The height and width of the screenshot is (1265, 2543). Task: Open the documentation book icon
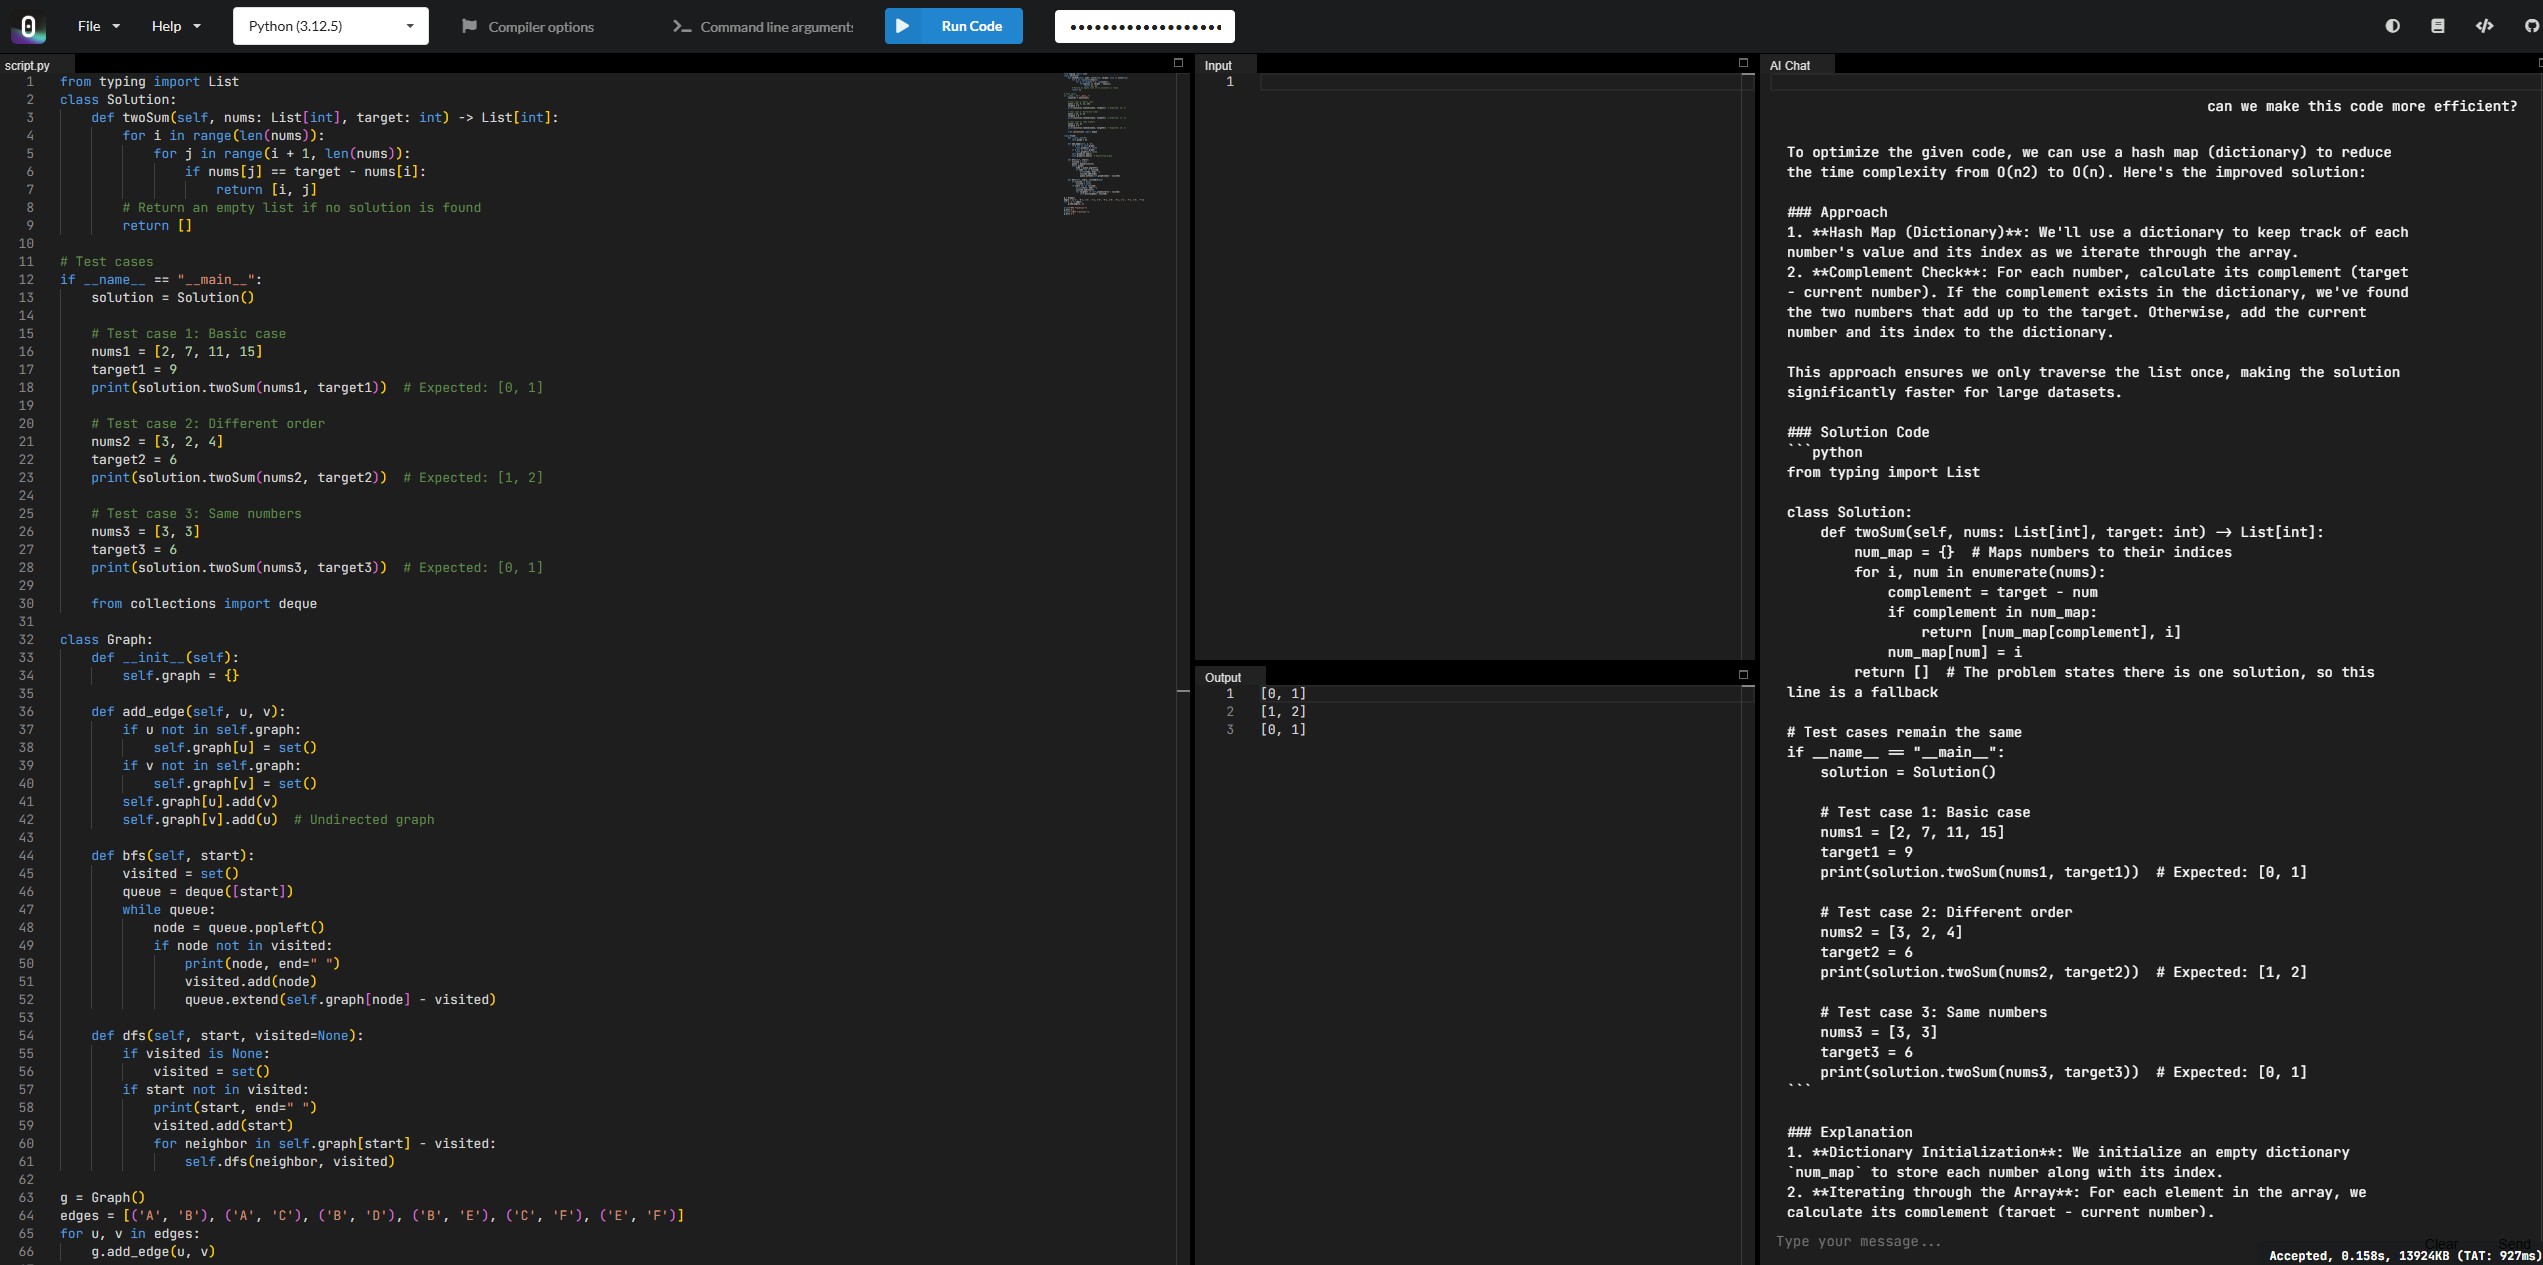(2438, 26)
